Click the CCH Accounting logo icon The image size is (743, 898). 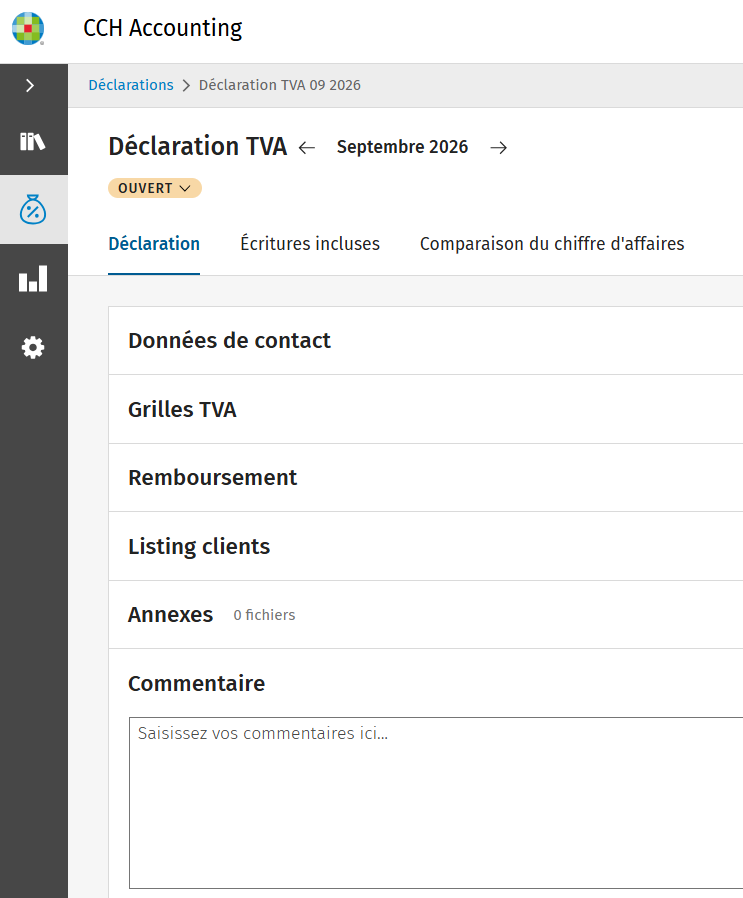point(28,28)
